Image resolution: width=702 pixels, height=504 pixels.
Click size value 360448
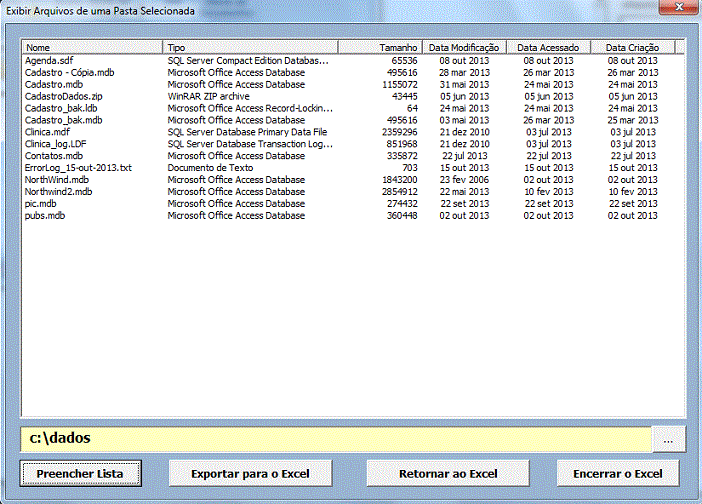[x=402, y=215]
